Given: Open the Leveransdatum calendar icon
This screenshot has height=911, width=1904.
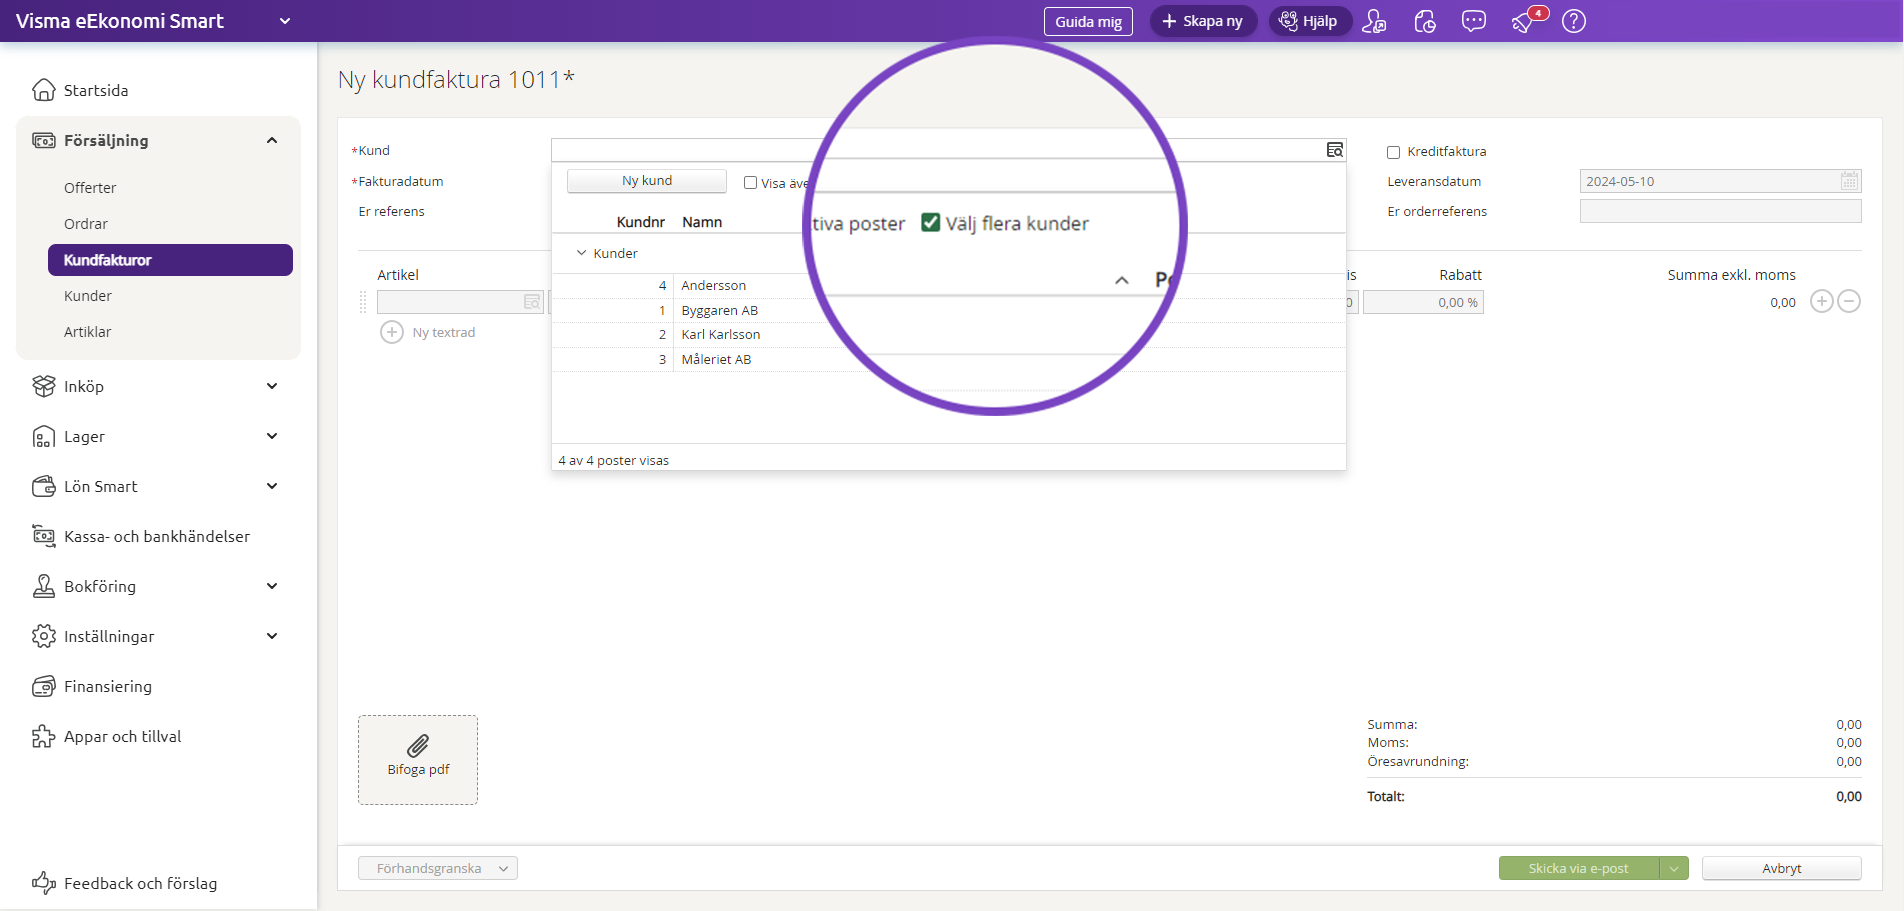Looking at the screenshot, I should coord(1850,181).
